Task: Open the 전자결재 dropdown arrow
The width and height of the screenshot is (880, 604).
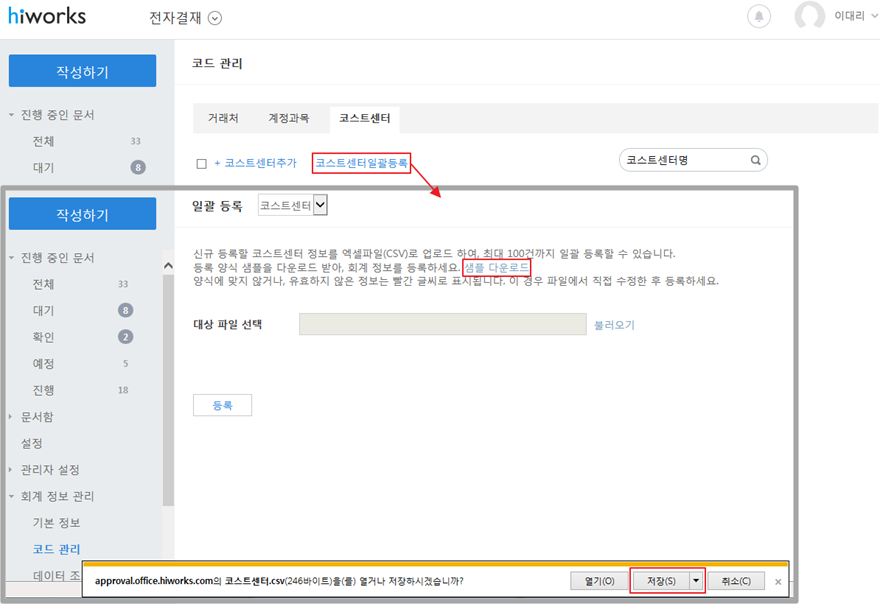Action: (x=215, y=17)
